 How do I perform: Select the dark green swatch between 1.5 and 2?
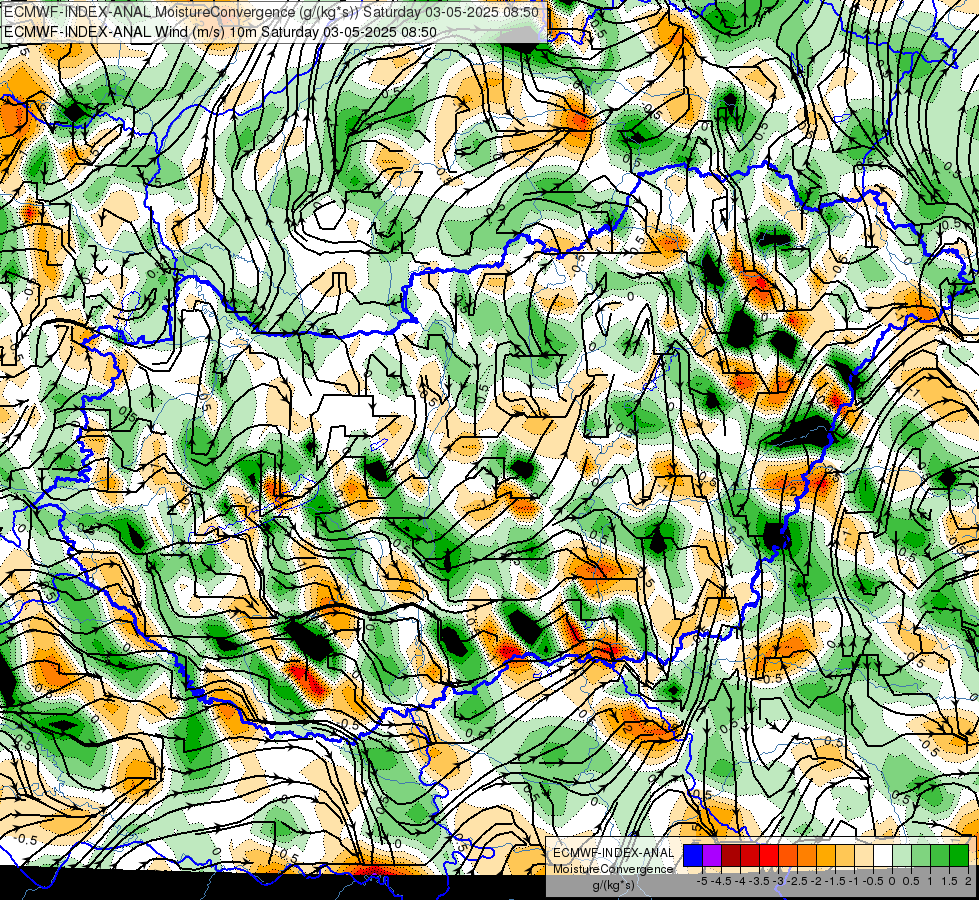[959, 855]
